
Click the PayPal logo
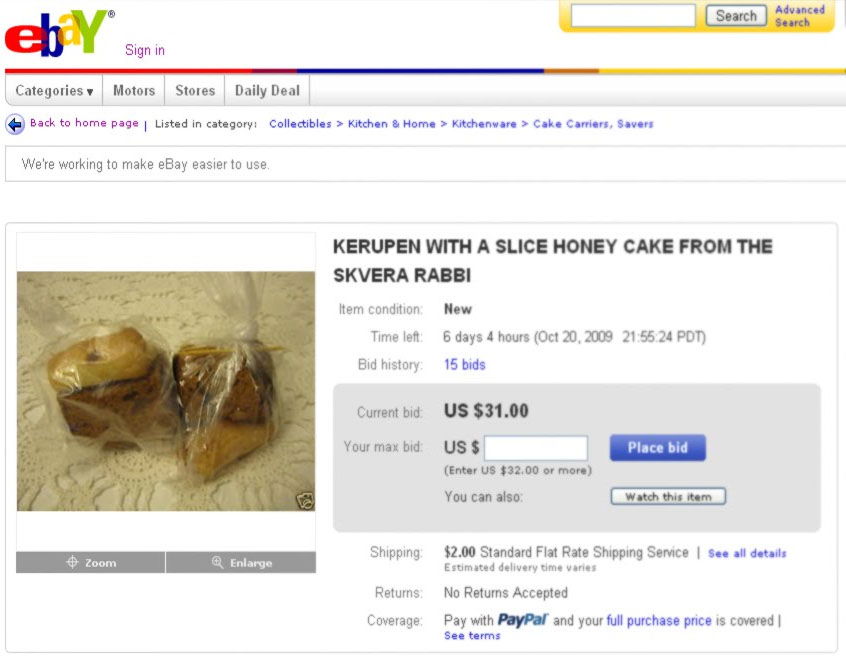[x=523, y=620]
